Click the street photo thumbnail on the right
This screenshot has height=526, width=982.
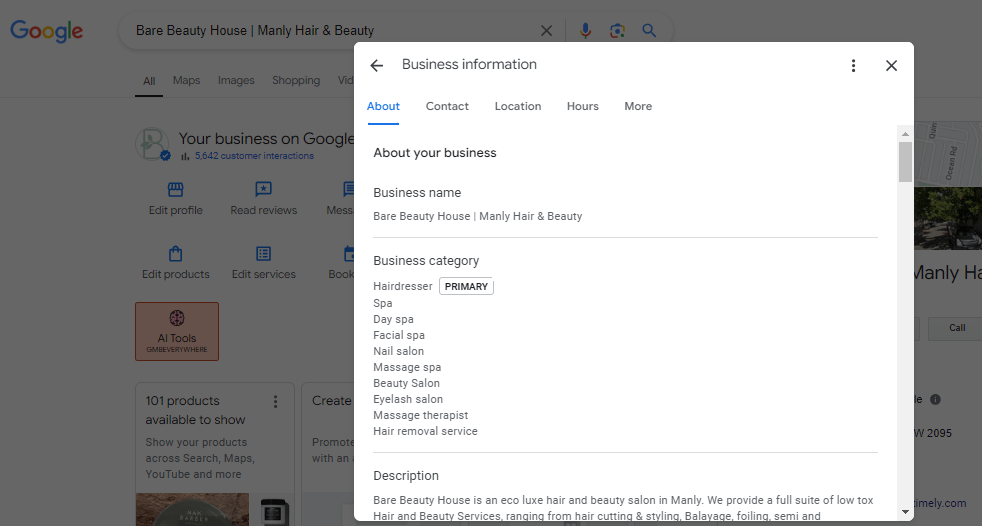948,218
